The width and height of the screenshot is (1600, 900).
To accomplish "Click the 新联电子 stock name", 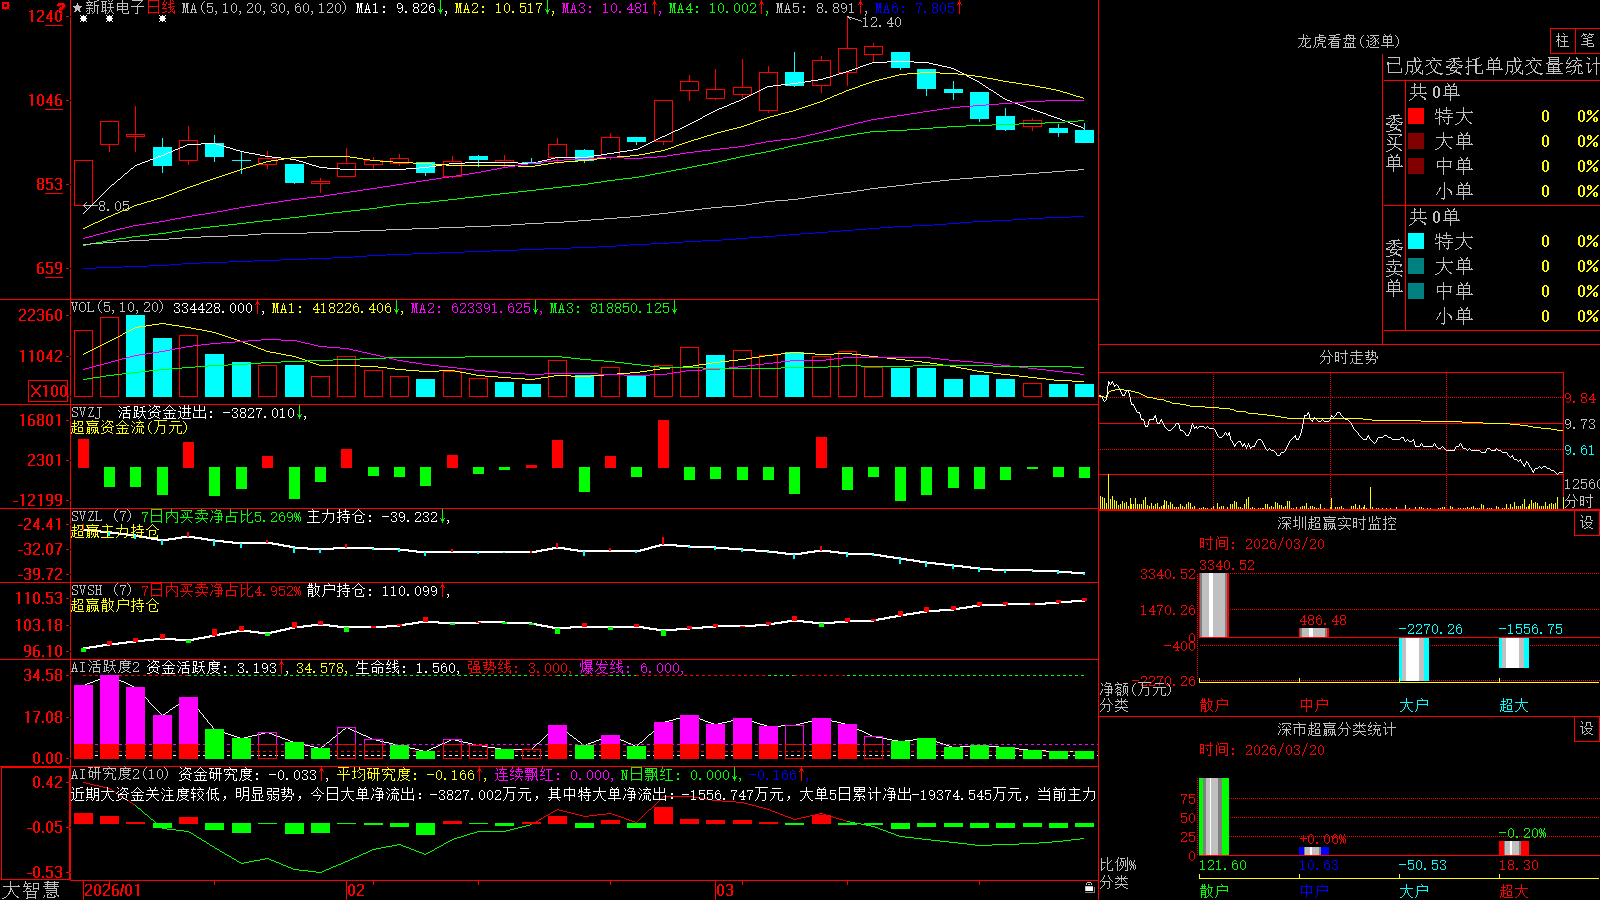I will coord(115,8).
